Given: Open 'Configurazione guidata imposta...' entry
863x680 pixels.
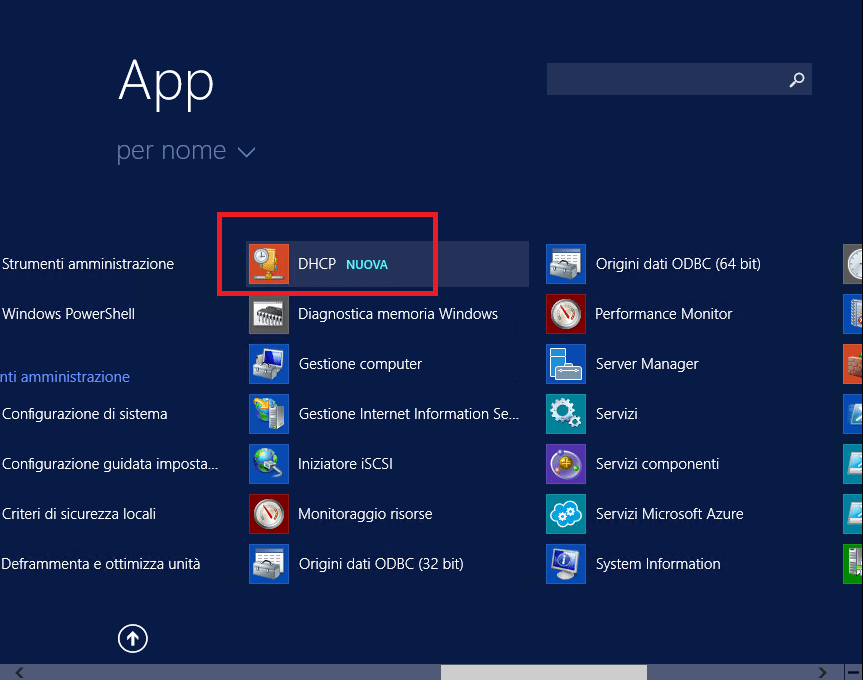Looking at the screenshot, I should pyautogui.click(x=110, y=464).
